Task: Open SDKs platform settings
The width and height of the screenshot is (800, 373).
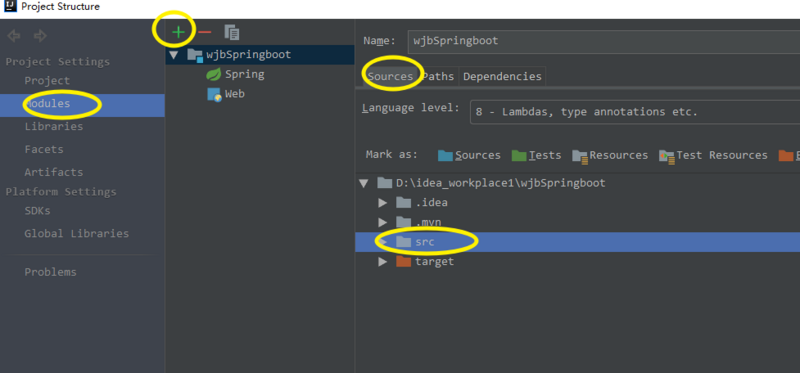Action: pyautogui.click(x=37, y=211)
